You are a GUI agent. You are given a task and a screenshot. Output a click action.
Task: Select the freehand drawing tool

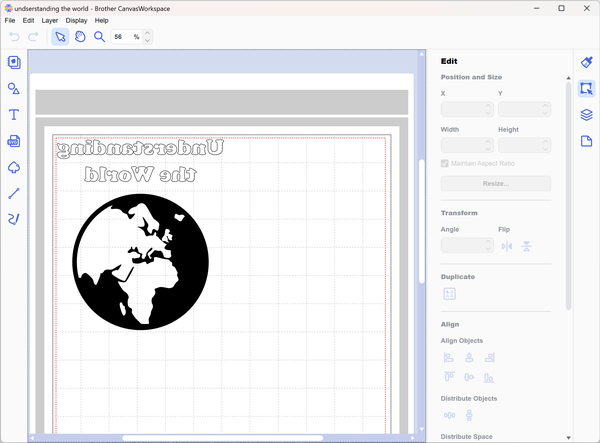(x=14, y=219)
